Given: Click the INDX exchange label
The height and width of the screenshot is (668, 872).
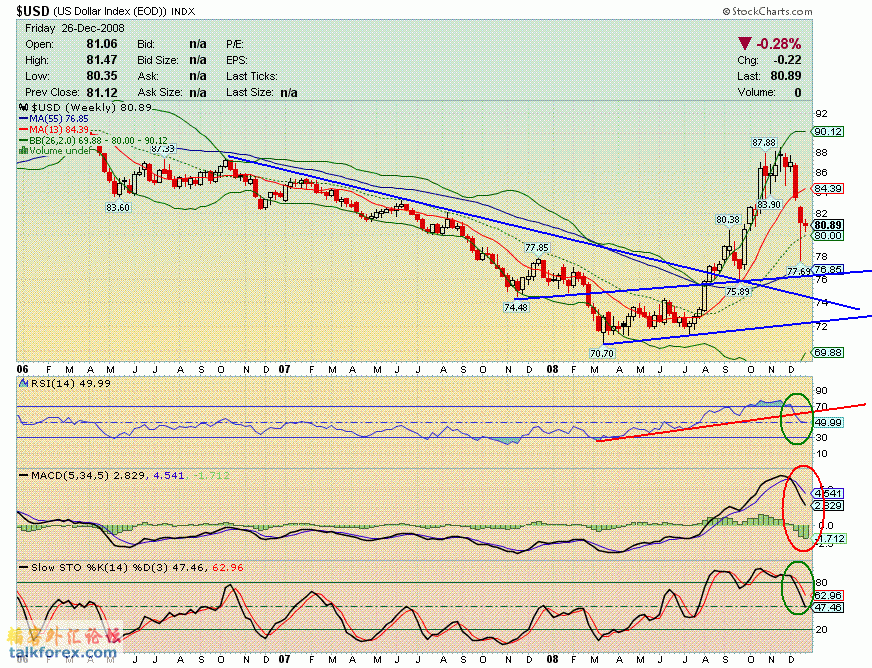Looking at the screenshot, I should click(x=183, y=11).
